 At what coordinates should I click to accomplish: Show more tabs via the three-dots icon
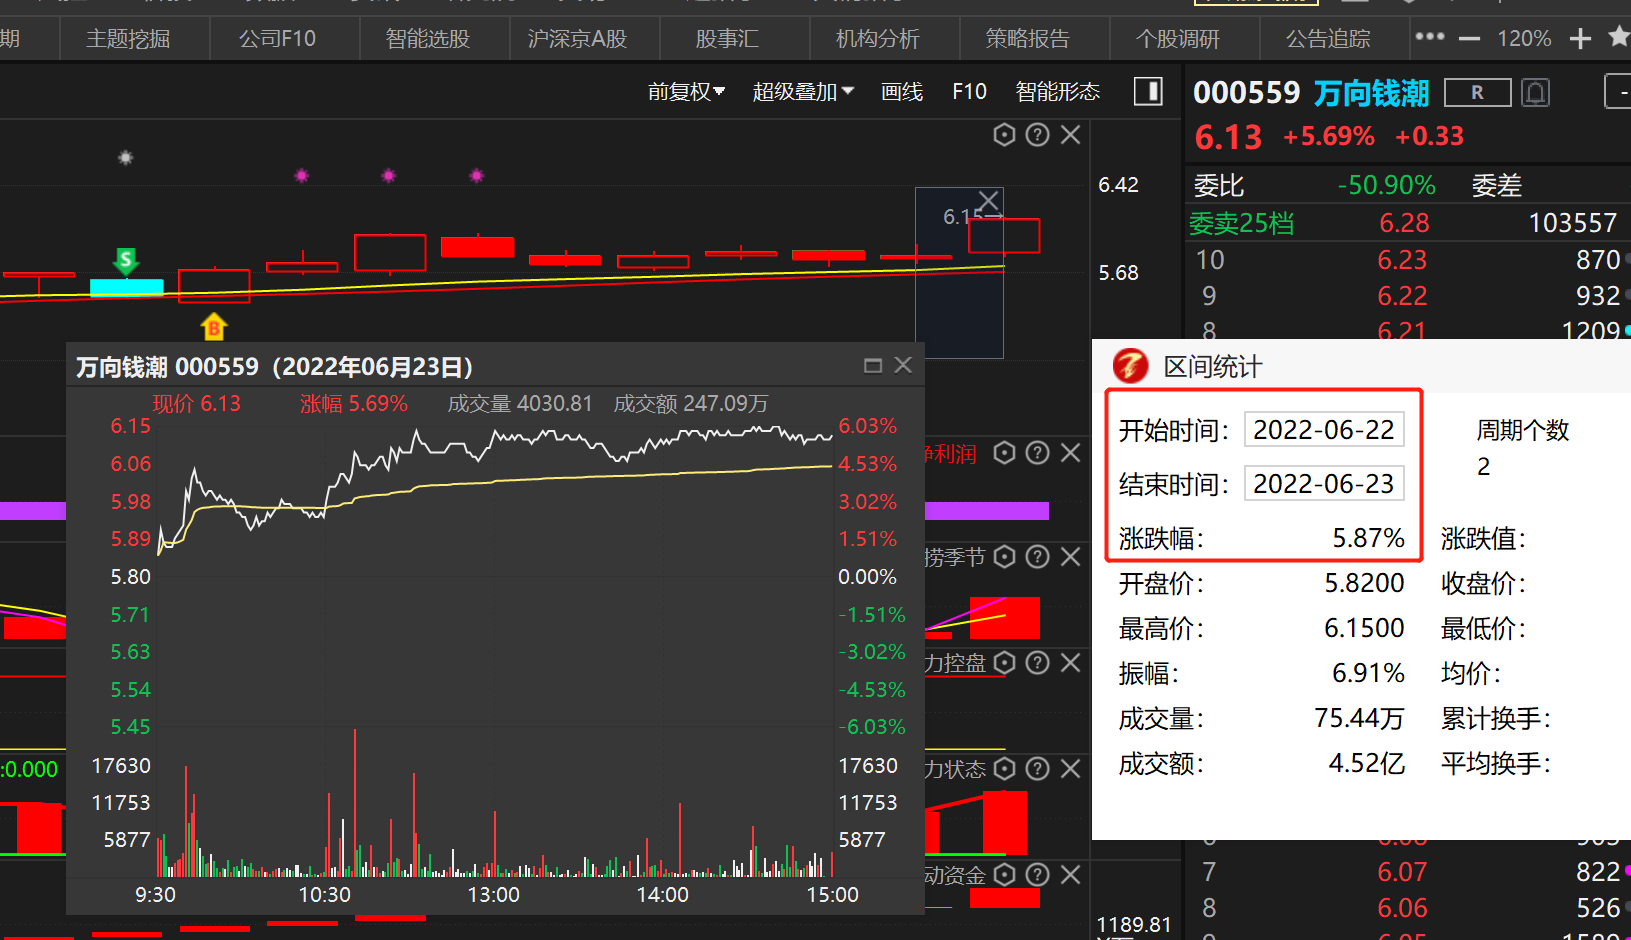coord(1430,36)
